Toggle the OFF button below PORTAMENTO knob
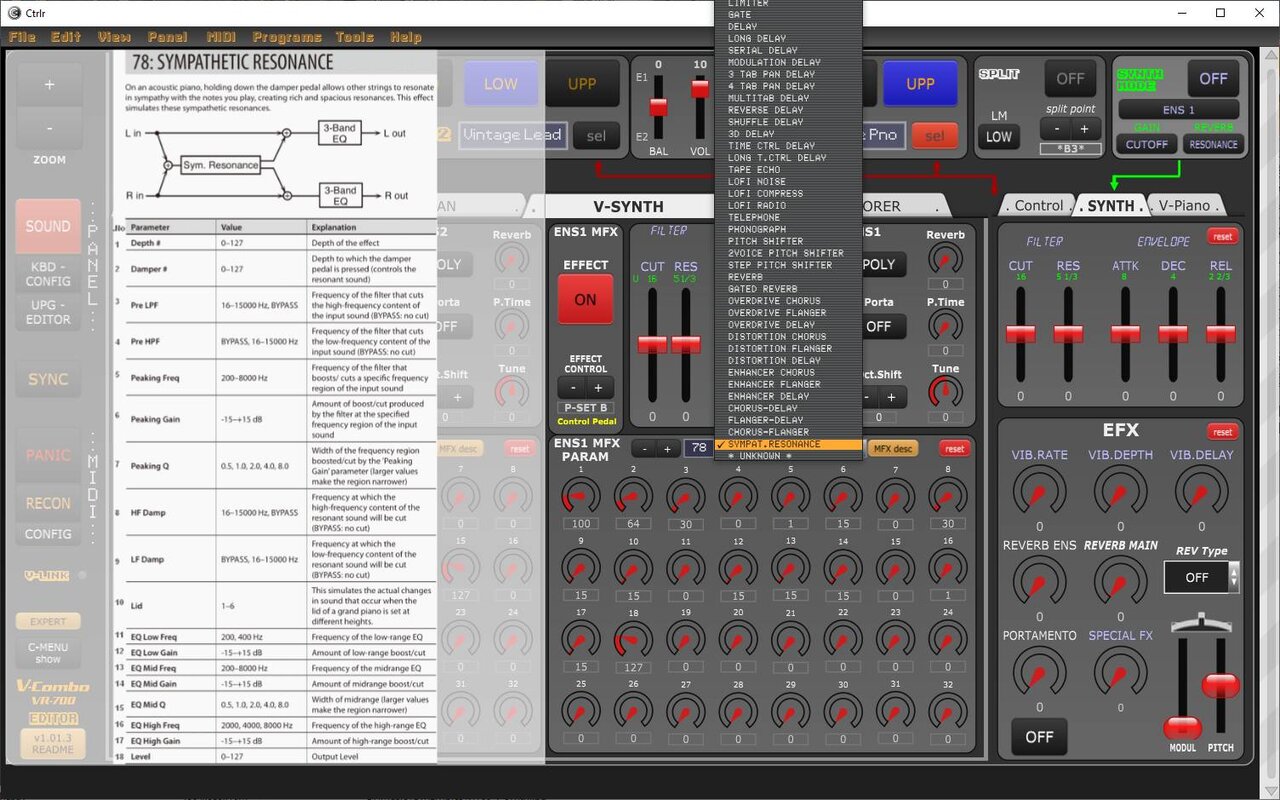The height and width of the screenshot is (800, 1280). tap(1039, 737)
